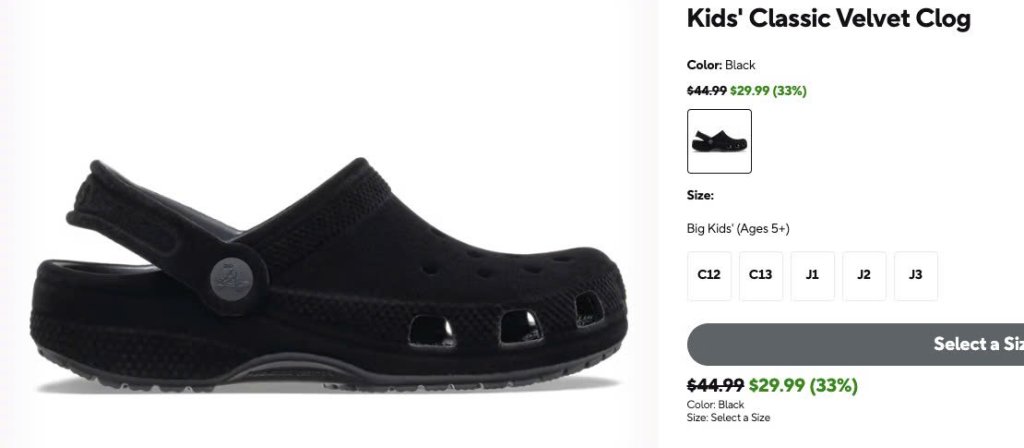Click the Color: Black label under title
Viewport: 1024px width, 448px height.
721,65
